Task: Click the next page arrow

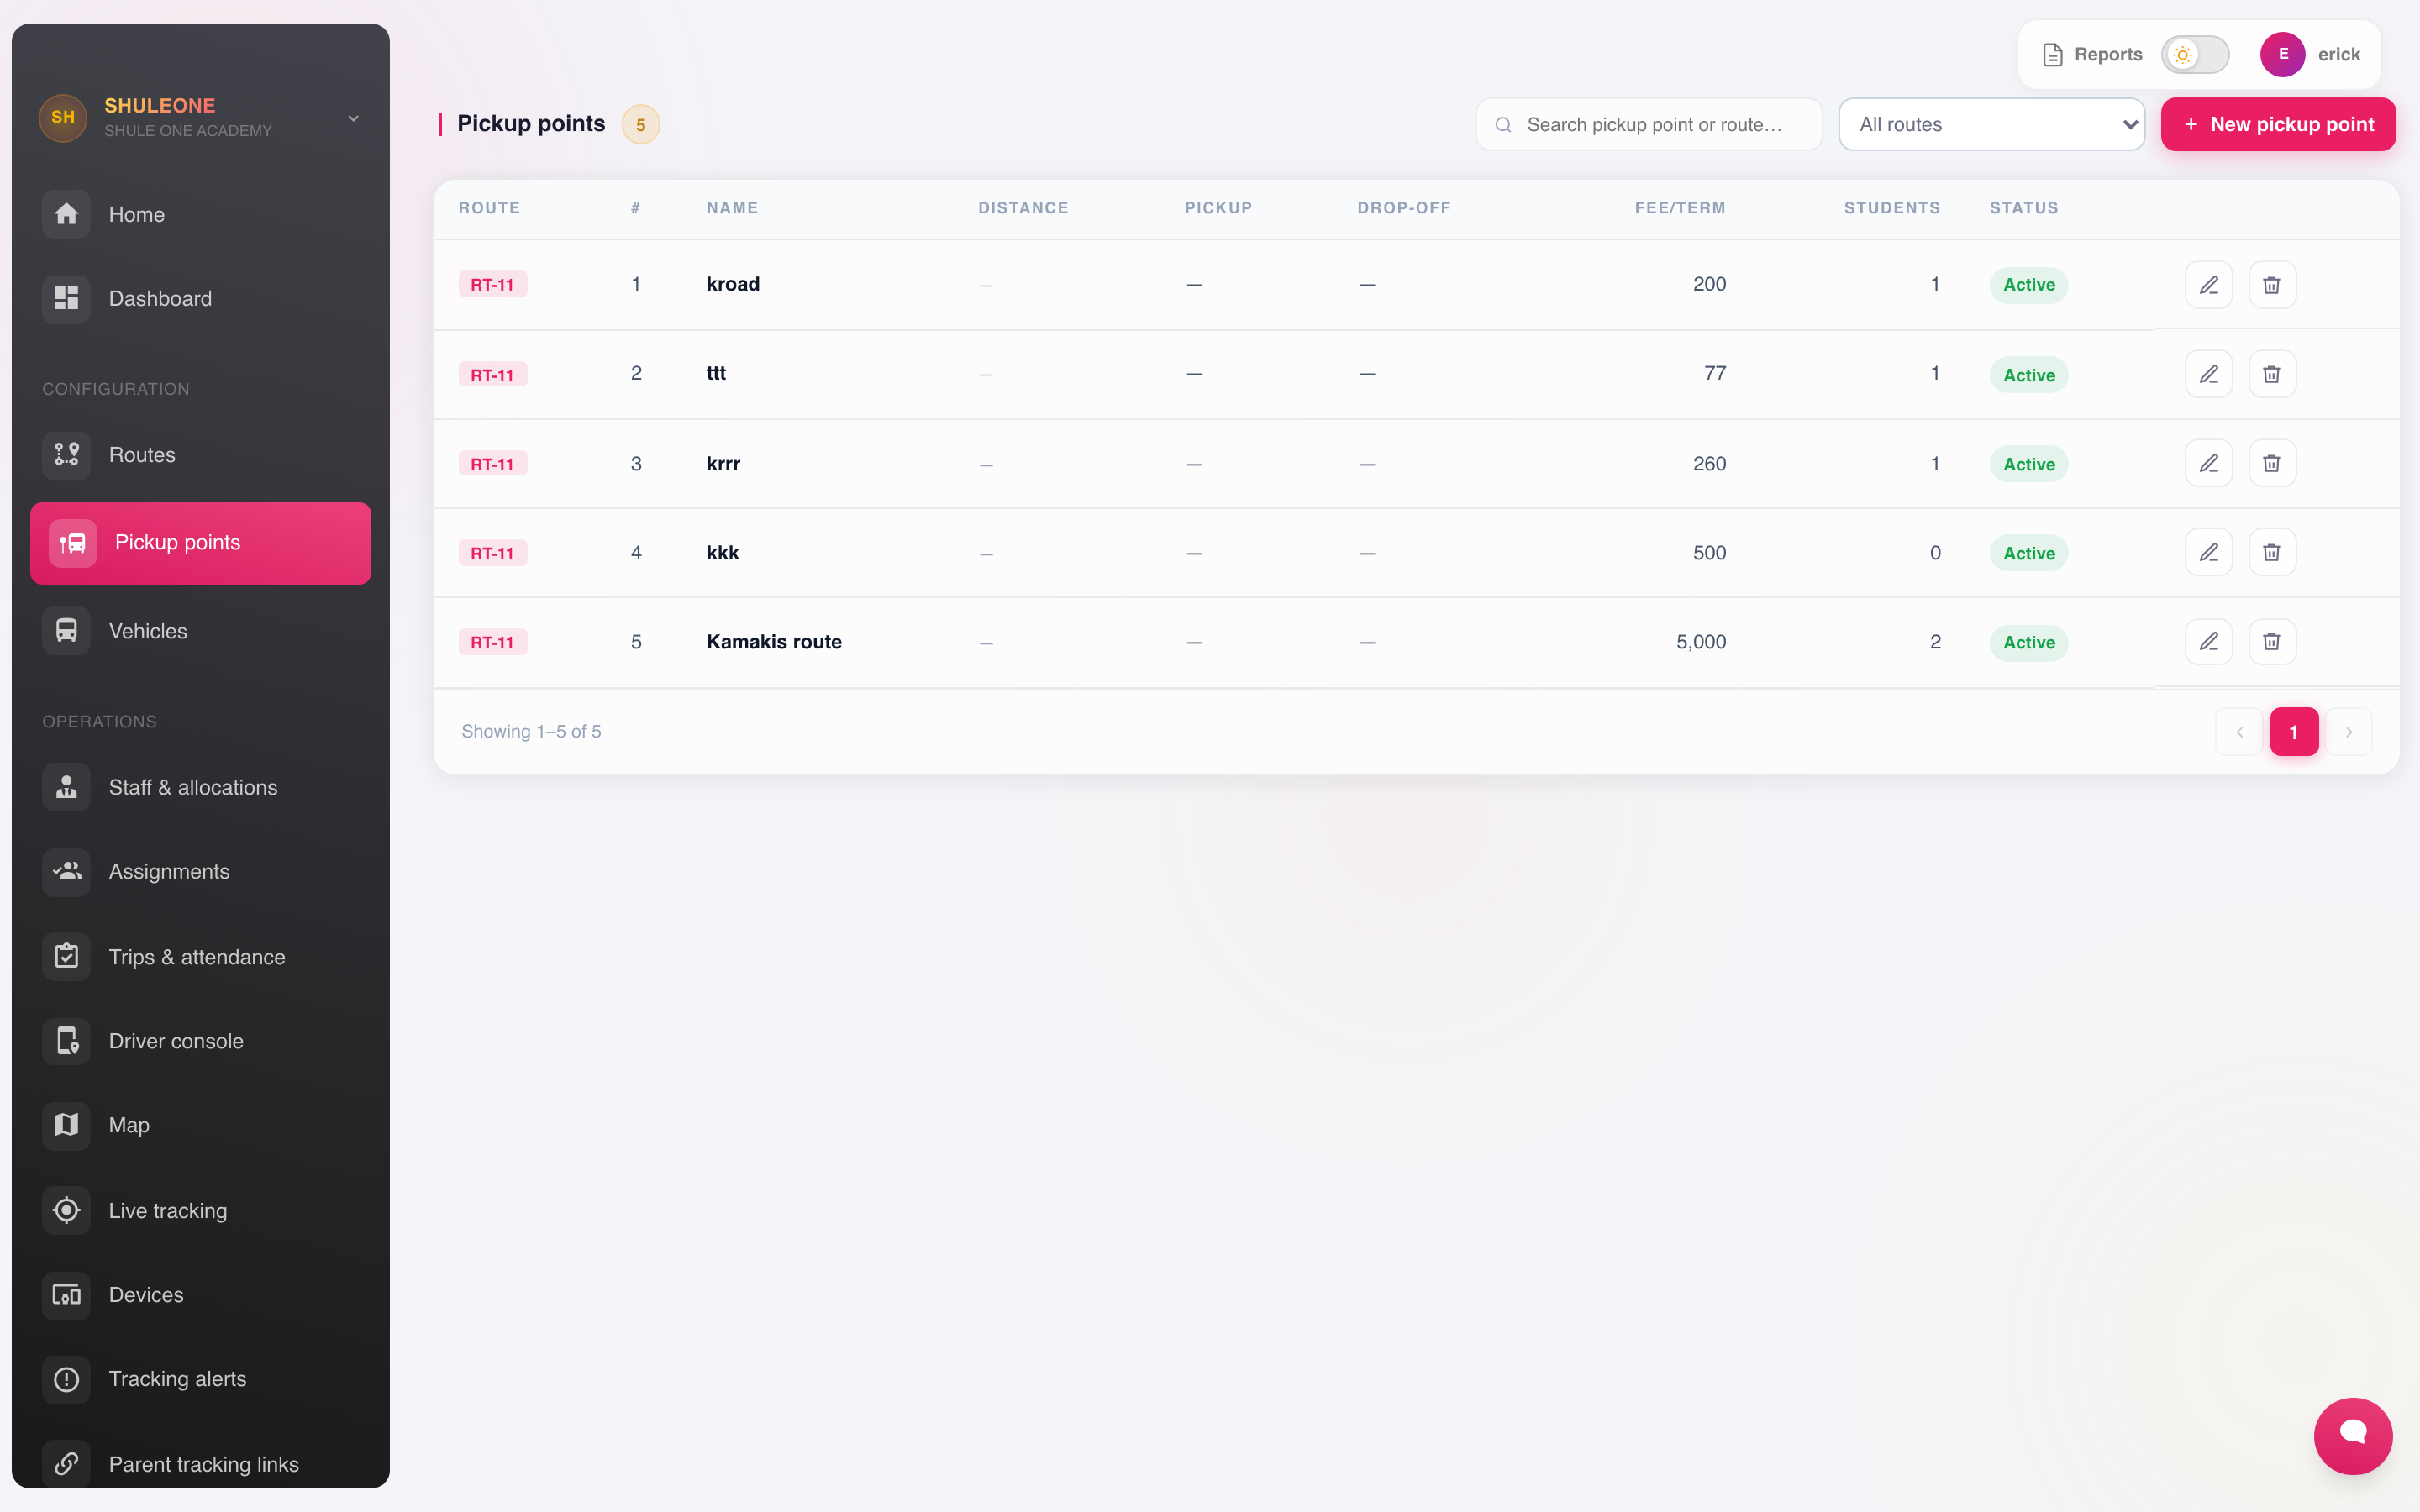Action: pyautogui.click(x=2349, y=732)
